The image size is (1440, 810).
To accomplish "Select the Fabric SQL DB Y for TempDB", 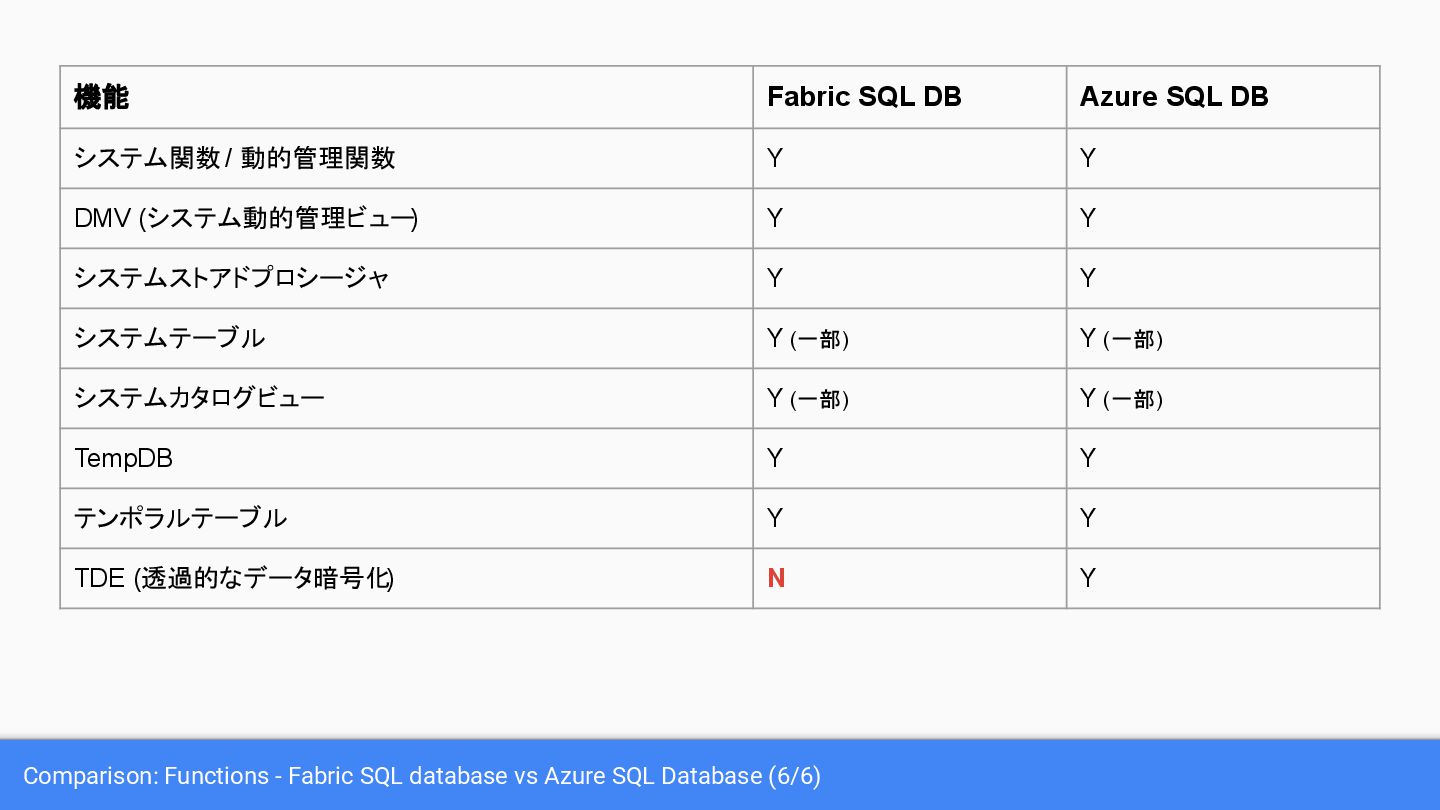I will click(x=775, y=458).
